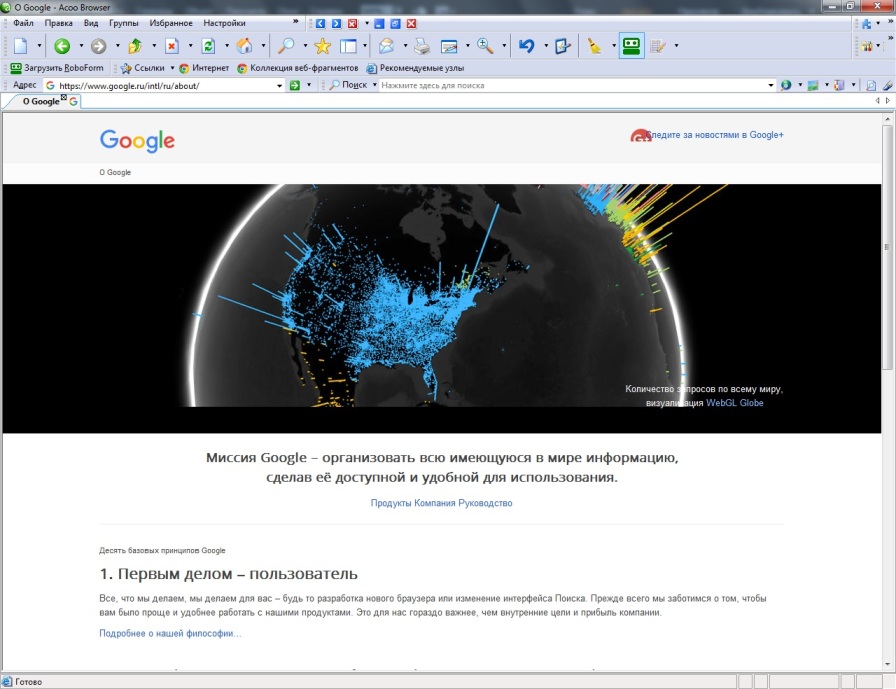Expand the Поиск engine dropdown arrow
896x689 pixels.
click(375, 85)
